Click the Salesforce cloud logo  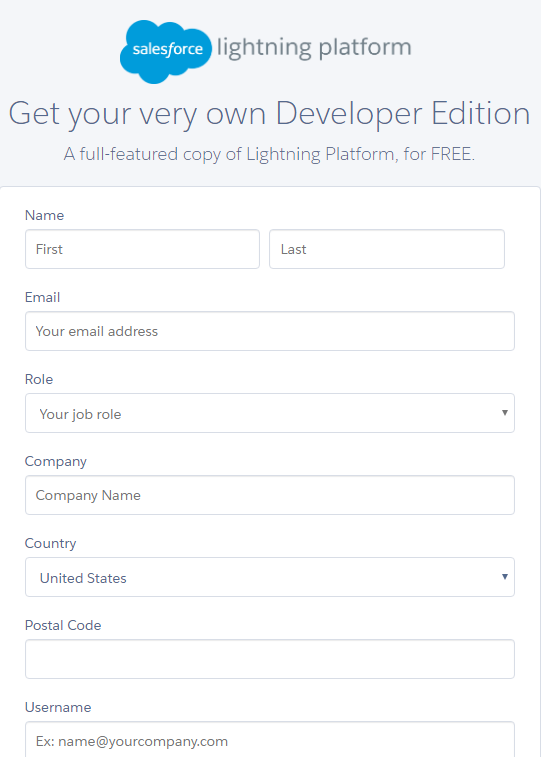[166, 52]
